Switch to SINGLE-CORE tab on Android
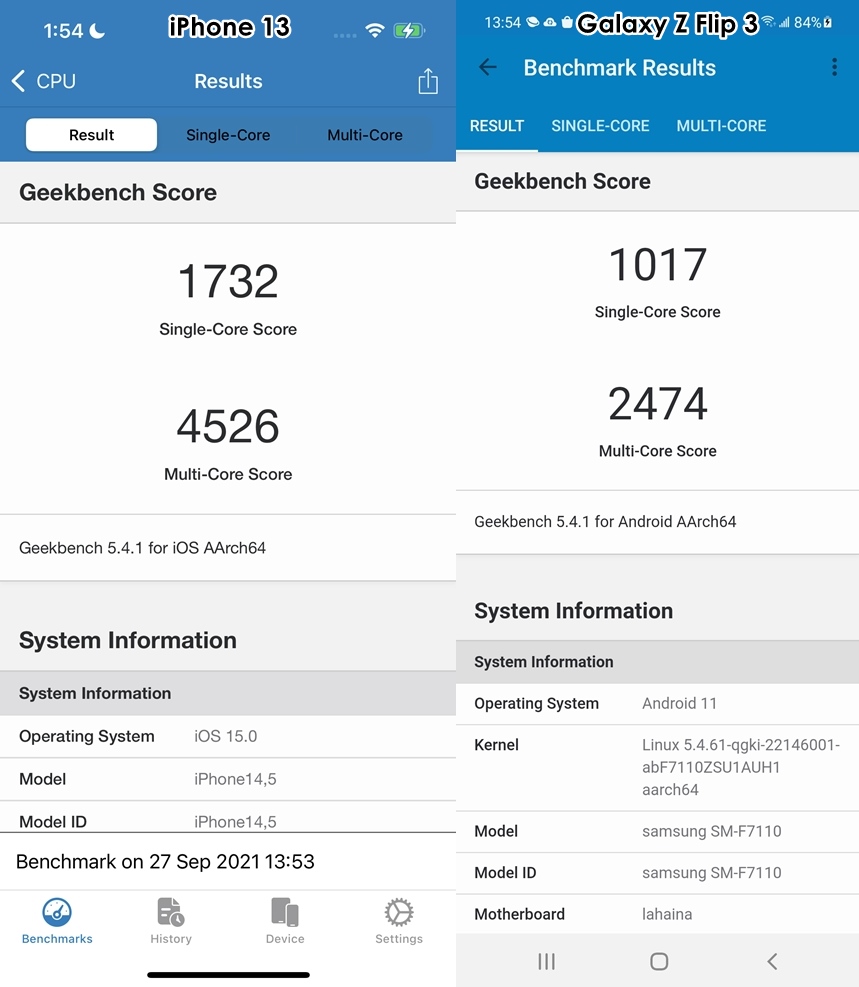Image resolution: width=859 pixels, height=987 pixels. (x=600, y=126)
